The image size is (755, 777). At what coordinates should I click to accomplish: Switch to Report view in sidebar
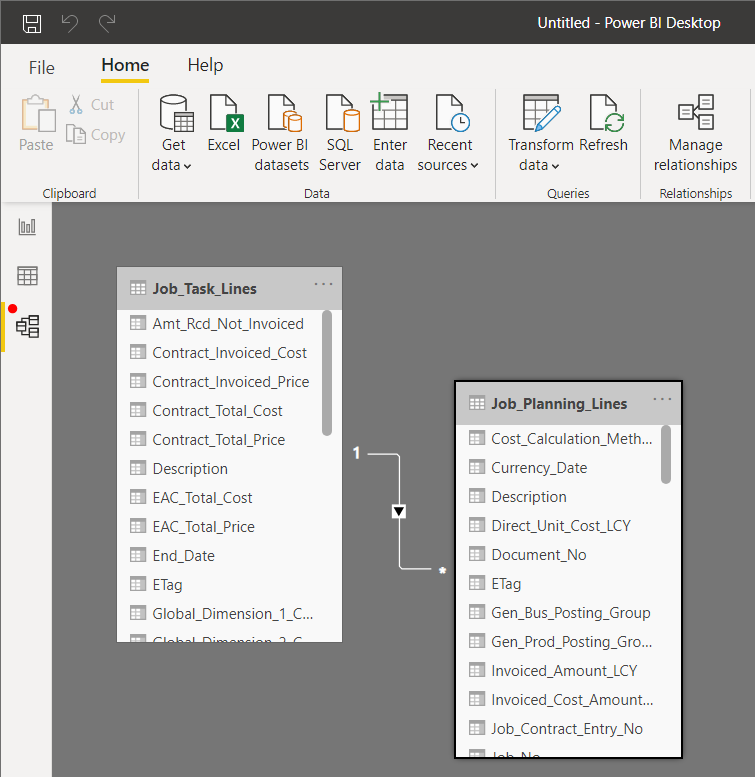click(27, 227)
